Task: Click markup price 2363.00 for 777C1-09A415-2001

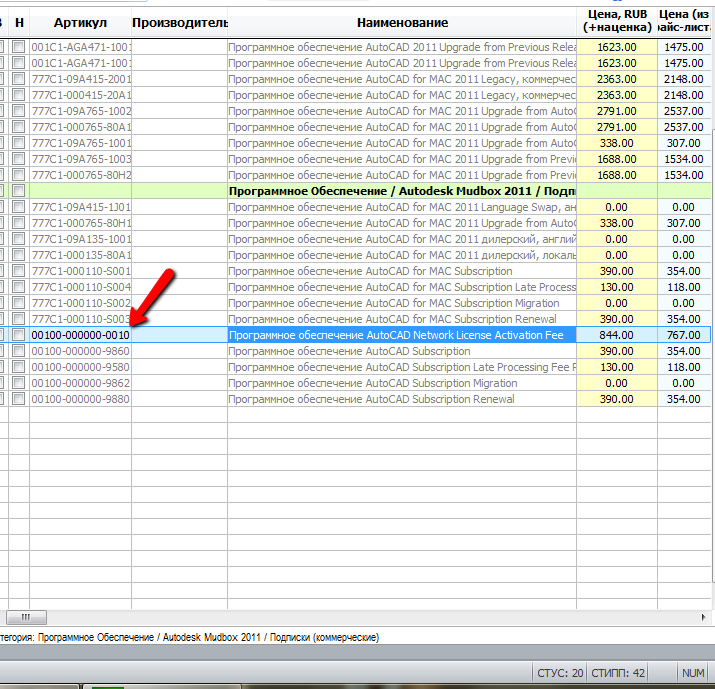Action: 617,79
